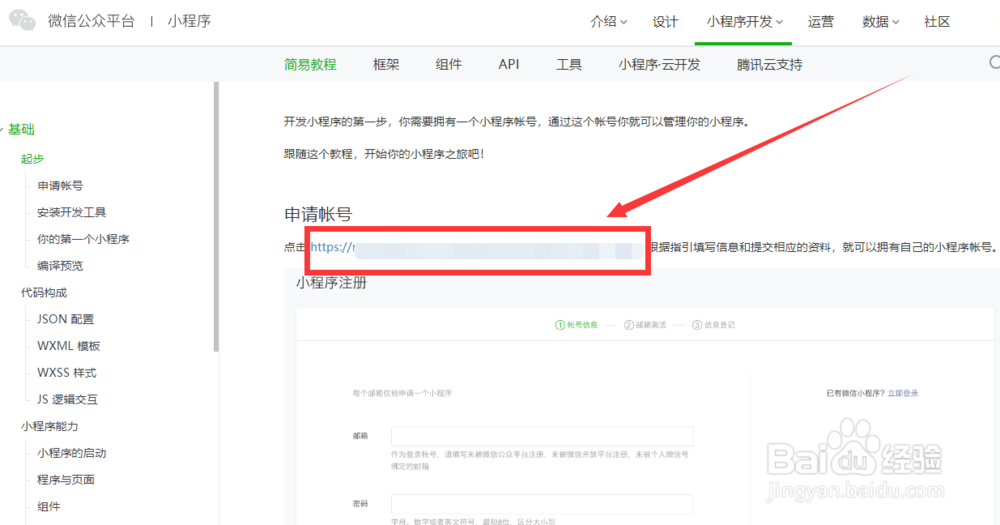Open the 腾讯云支持 tab
This screenshot has height=525, width=1000.
click(769, 64)
